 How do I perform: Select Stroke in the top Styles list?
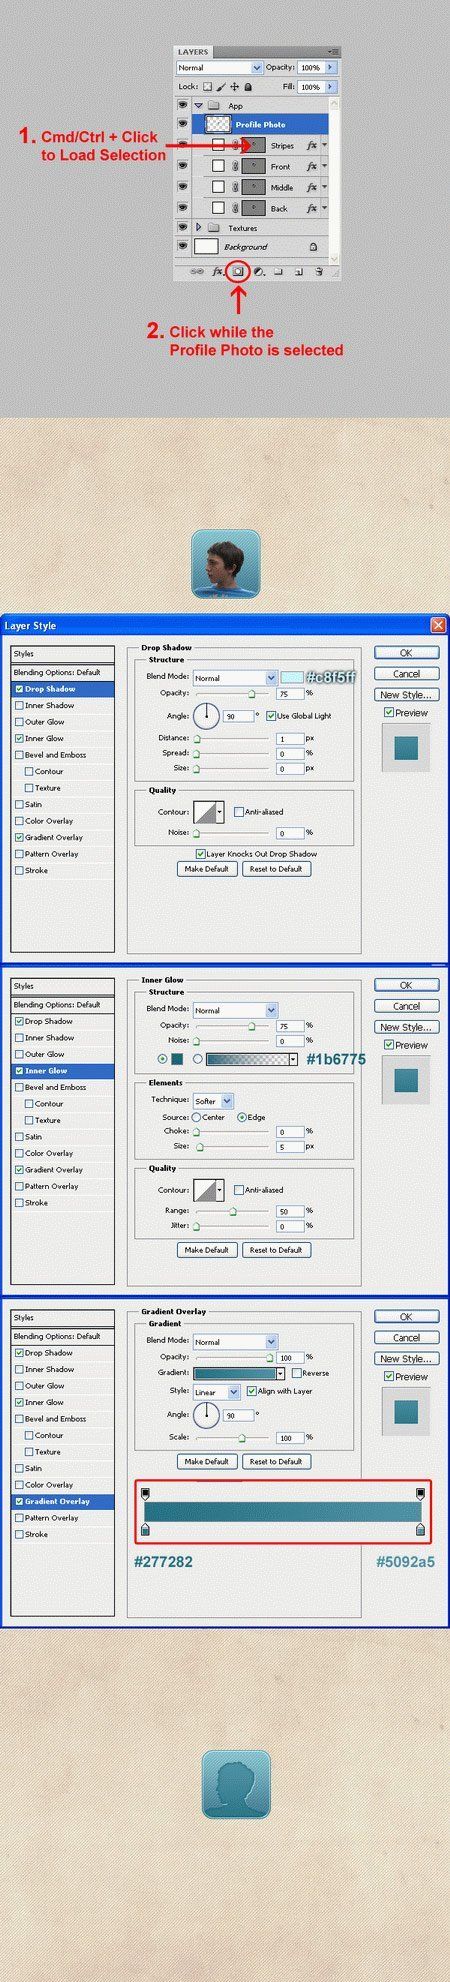63,870
